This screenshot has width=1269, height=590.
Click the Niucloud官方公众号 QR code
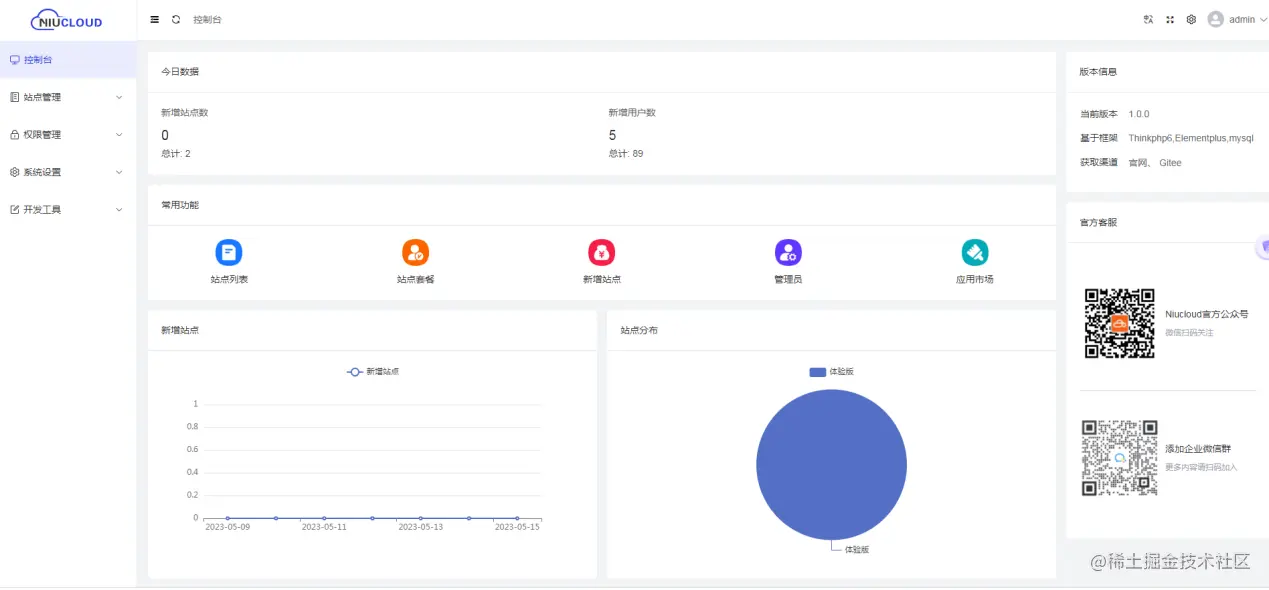pos(1120,323)
